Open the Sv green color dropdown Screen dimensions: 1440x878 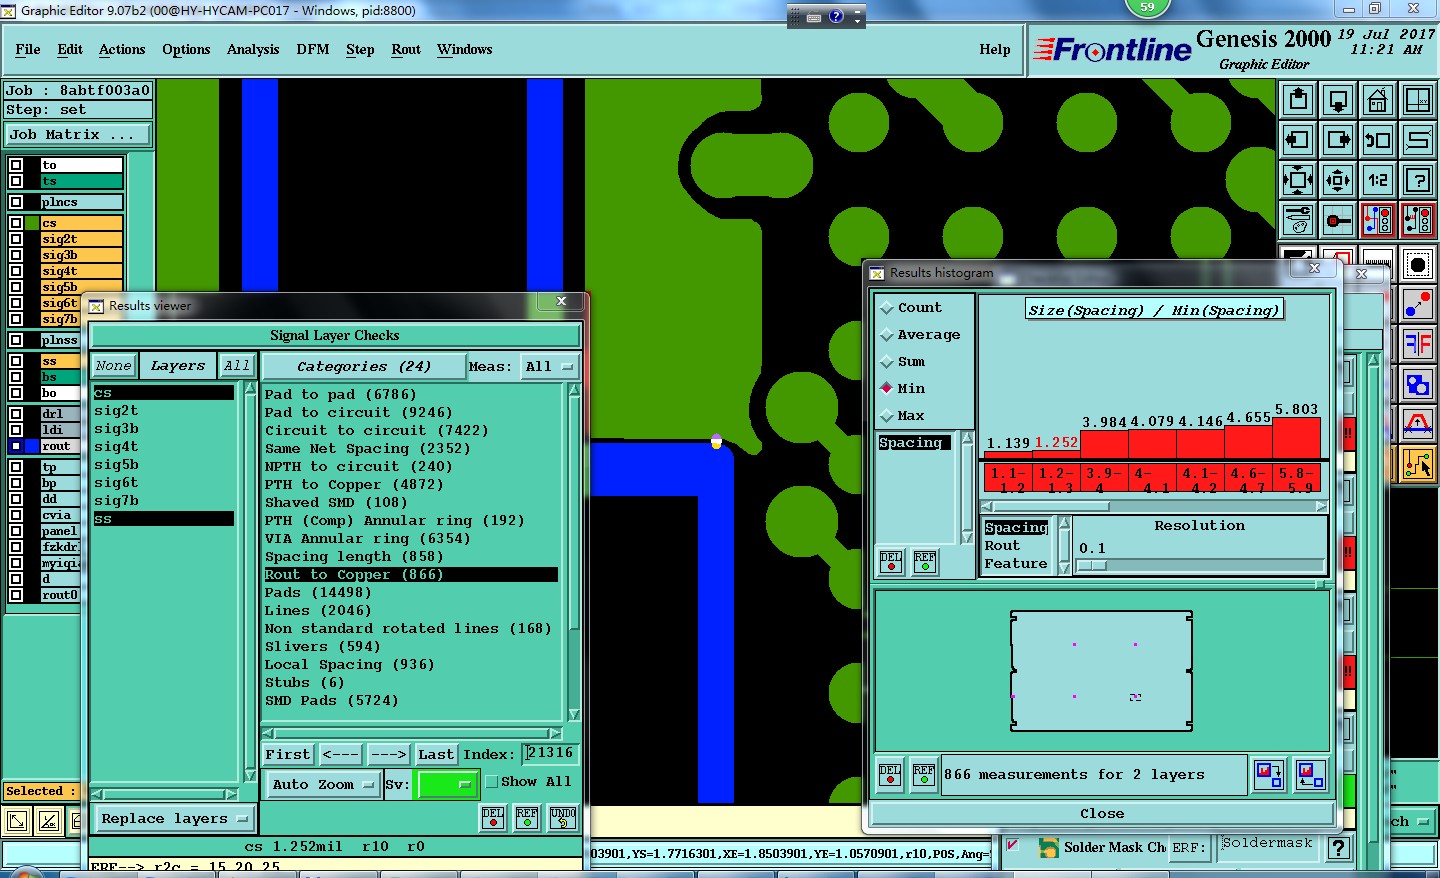447,784
